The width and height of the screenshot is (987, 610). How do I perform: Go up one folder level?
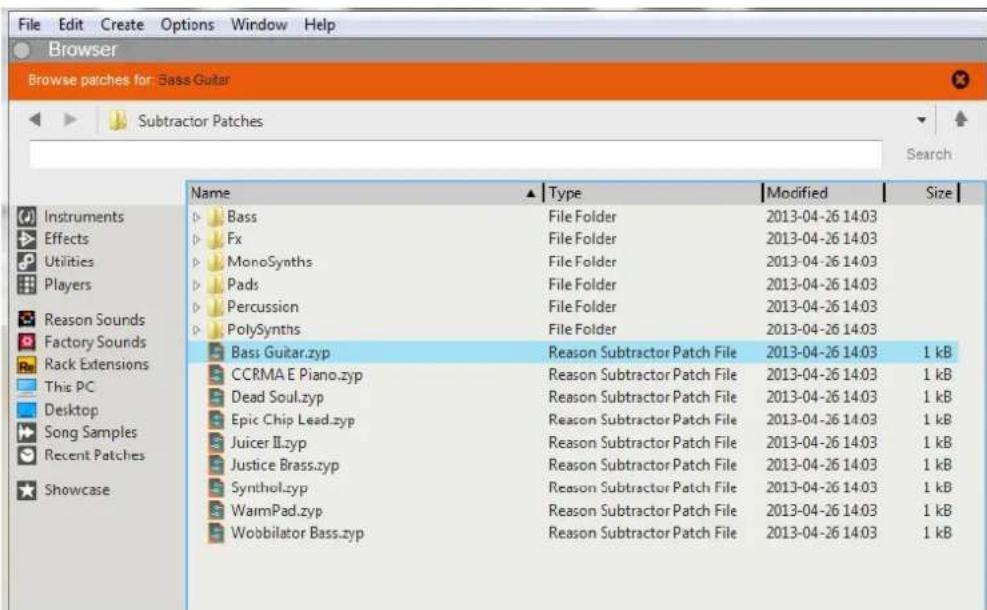(961, 119)
